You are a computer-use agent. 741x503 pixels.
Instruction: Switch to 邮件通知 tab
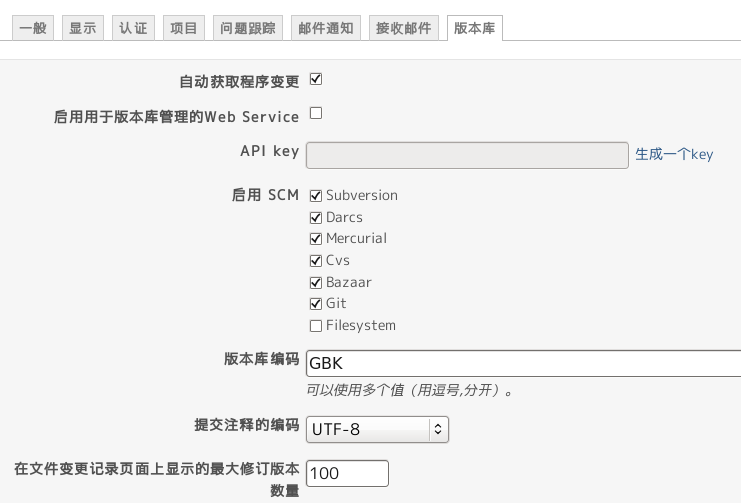coord(326,28)
